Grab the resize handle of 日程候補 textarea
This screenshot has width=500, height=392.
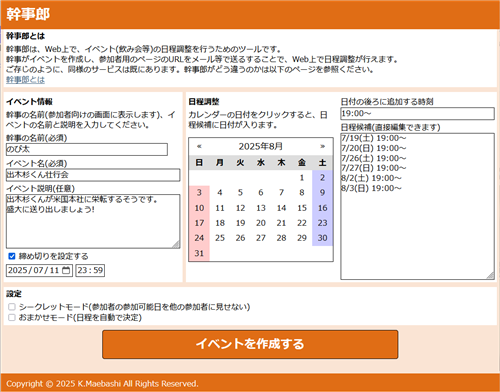[x=490, y=275]
